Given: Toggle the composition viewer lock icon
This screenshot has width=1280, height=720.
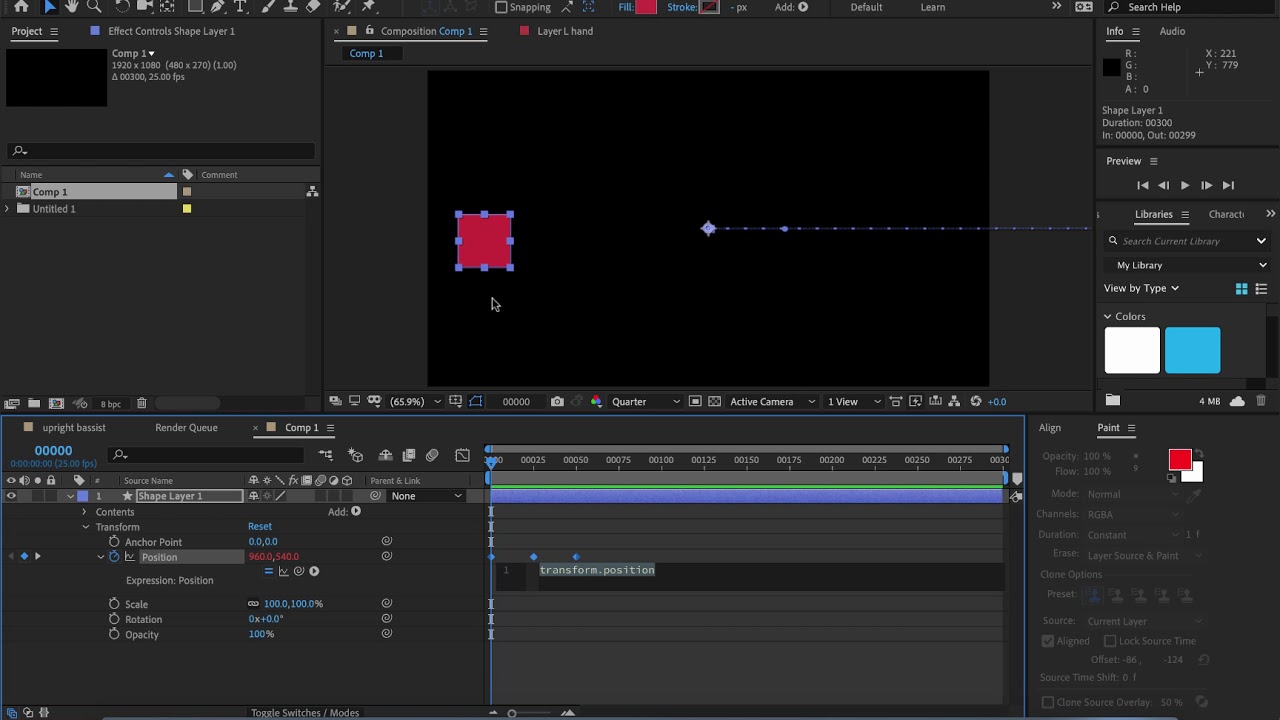Looking at the screenshot, I should click(370, 31).
